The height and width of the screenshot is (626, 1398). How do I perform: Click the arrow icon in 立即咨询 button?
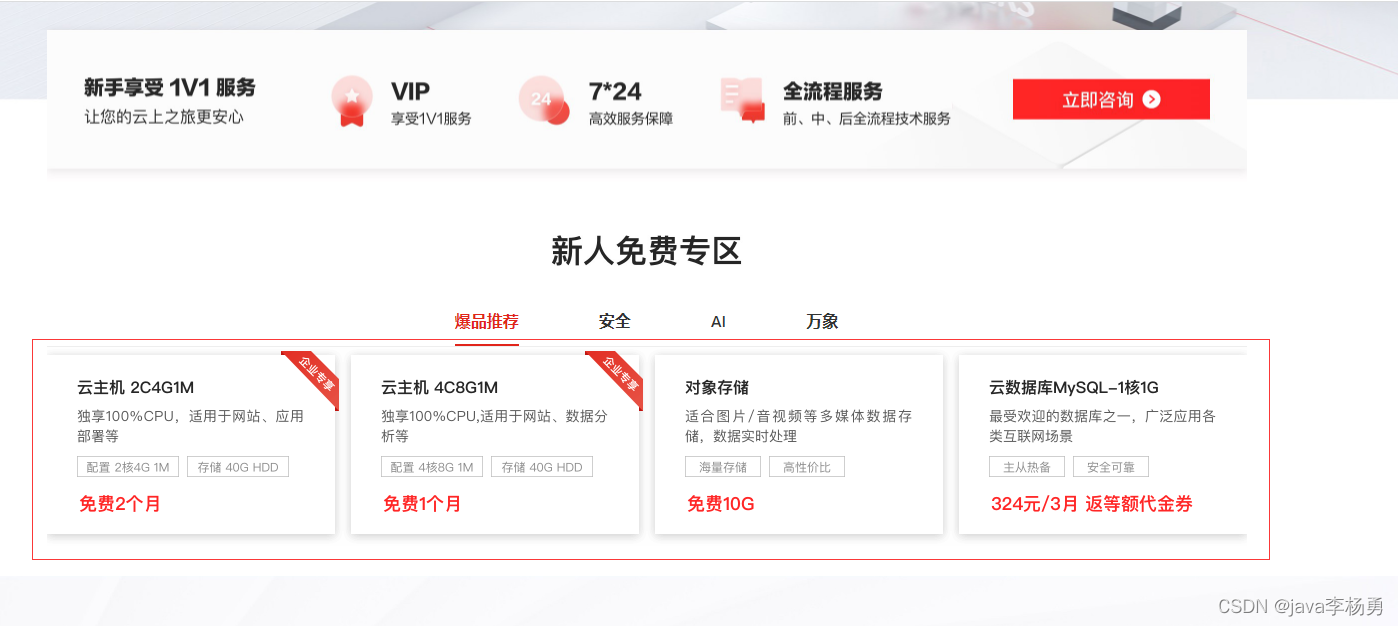pyautogui.click(x=1152, y=99)
